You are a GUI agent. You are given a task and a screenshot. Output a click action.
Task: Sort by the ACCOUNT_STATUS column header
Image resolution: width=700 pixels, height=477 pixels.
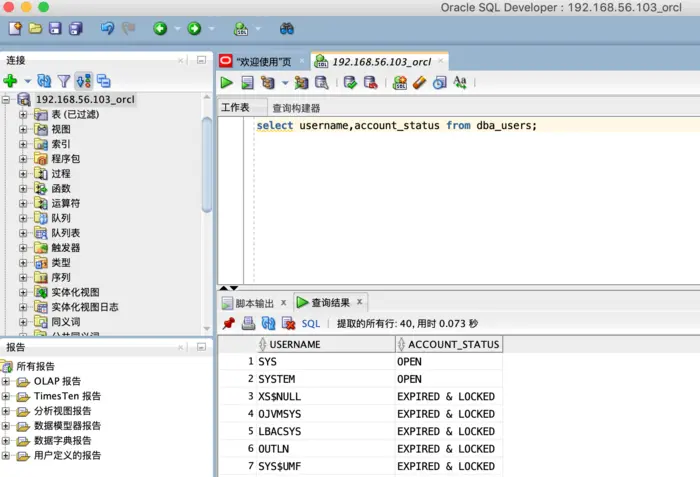(449, 344)
